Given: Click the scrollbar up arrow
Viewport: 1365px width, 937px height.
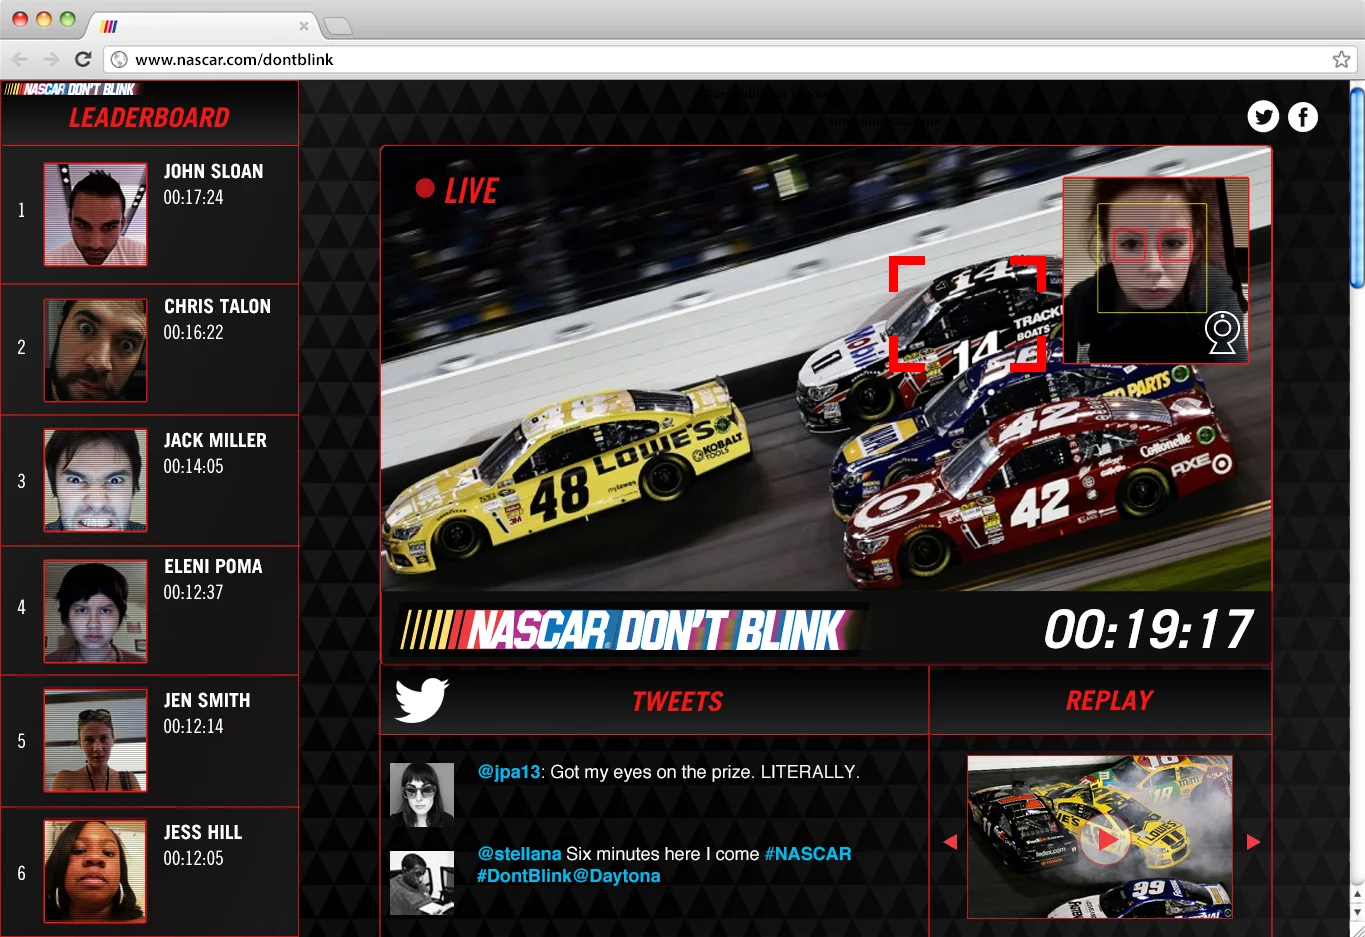Looking at the screenshot, I should click(1357, 893).
